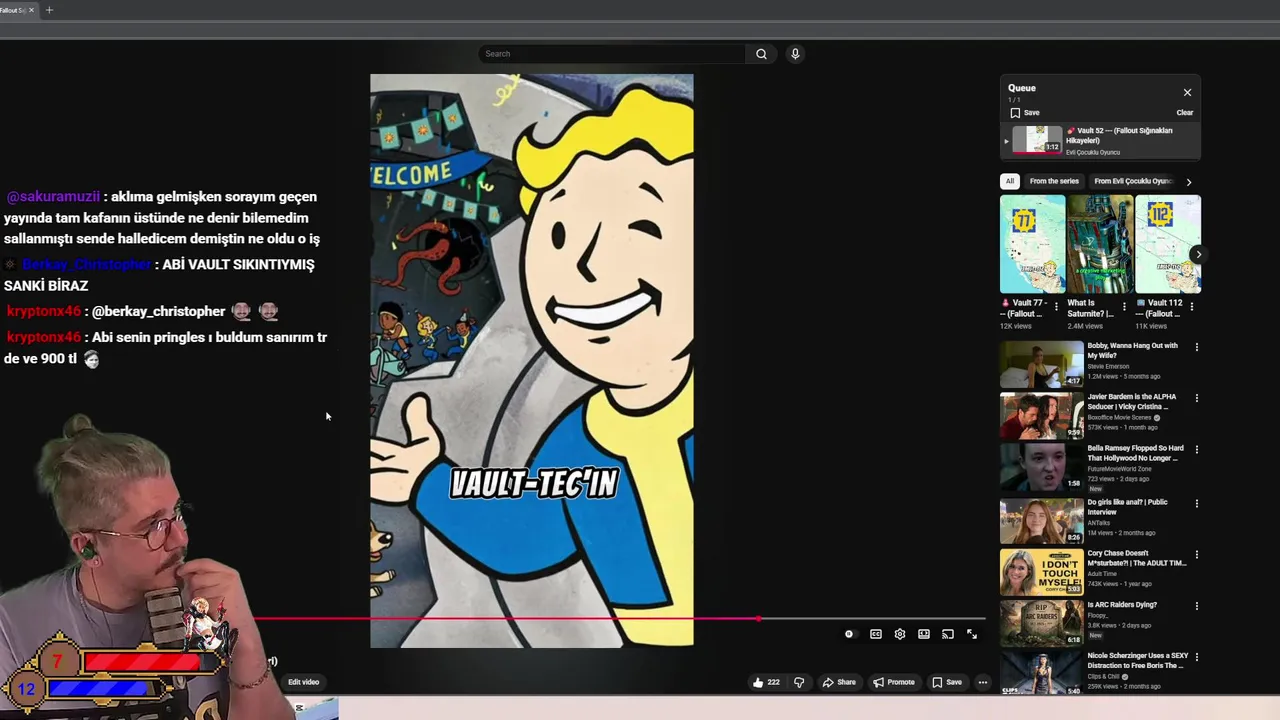The height and width of the screenshot is (720, 1280).
Task: Open What Is Saturnite short
Action: click(1100, 244)
